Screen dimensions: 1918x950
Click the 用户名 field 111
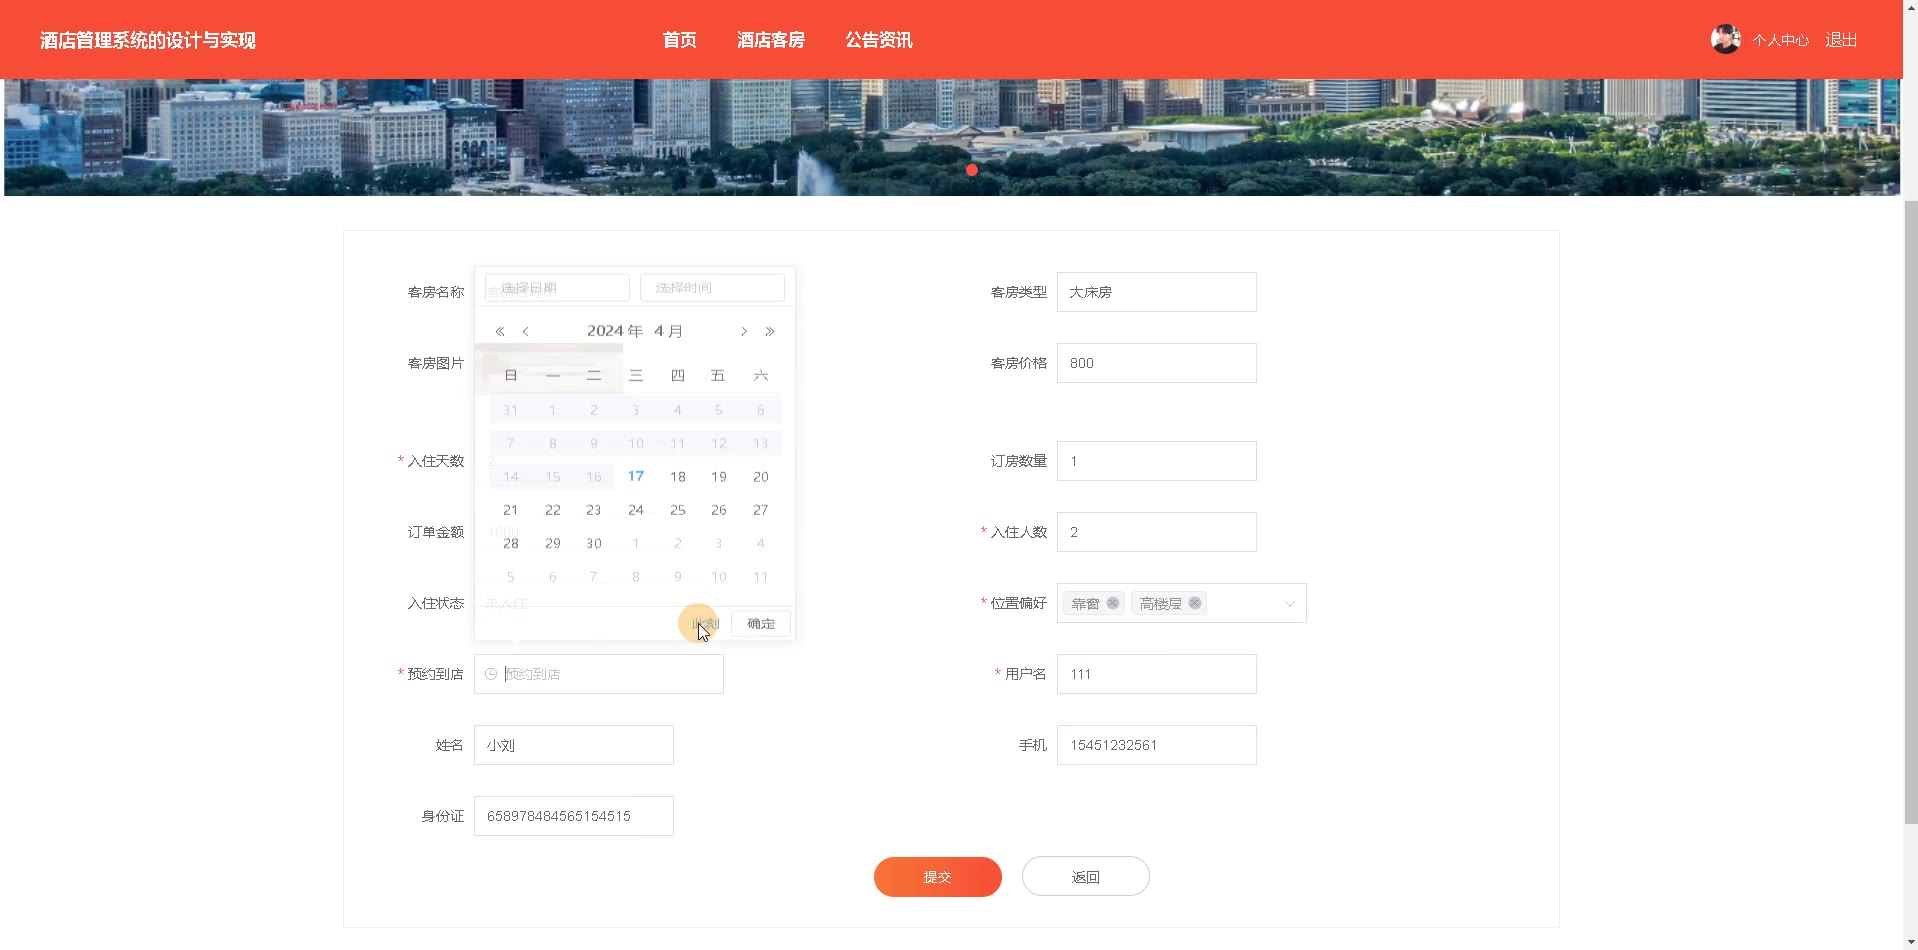pos(1157,674)
